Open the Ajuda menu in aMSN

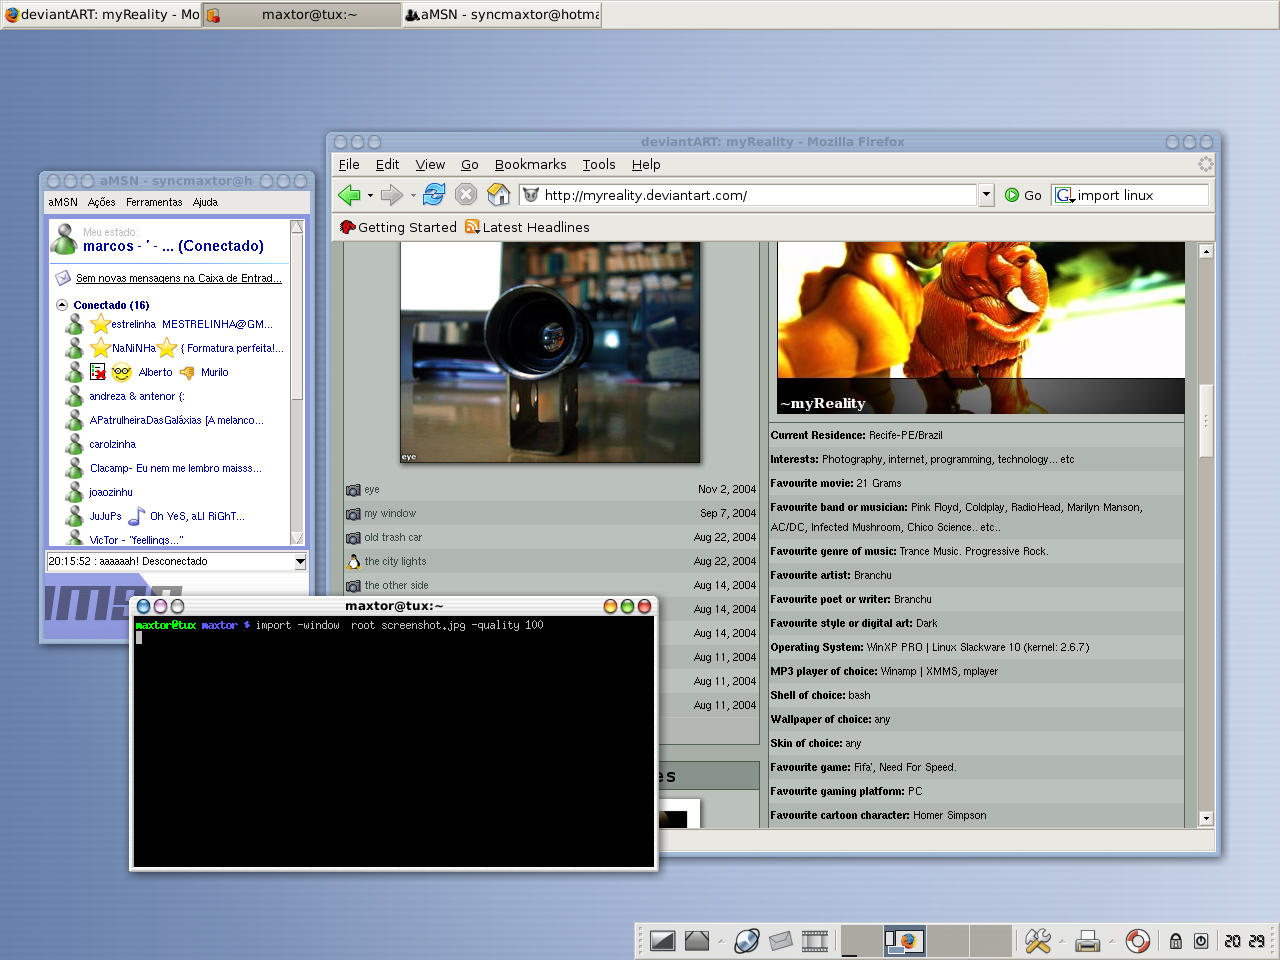pos(205,202)
